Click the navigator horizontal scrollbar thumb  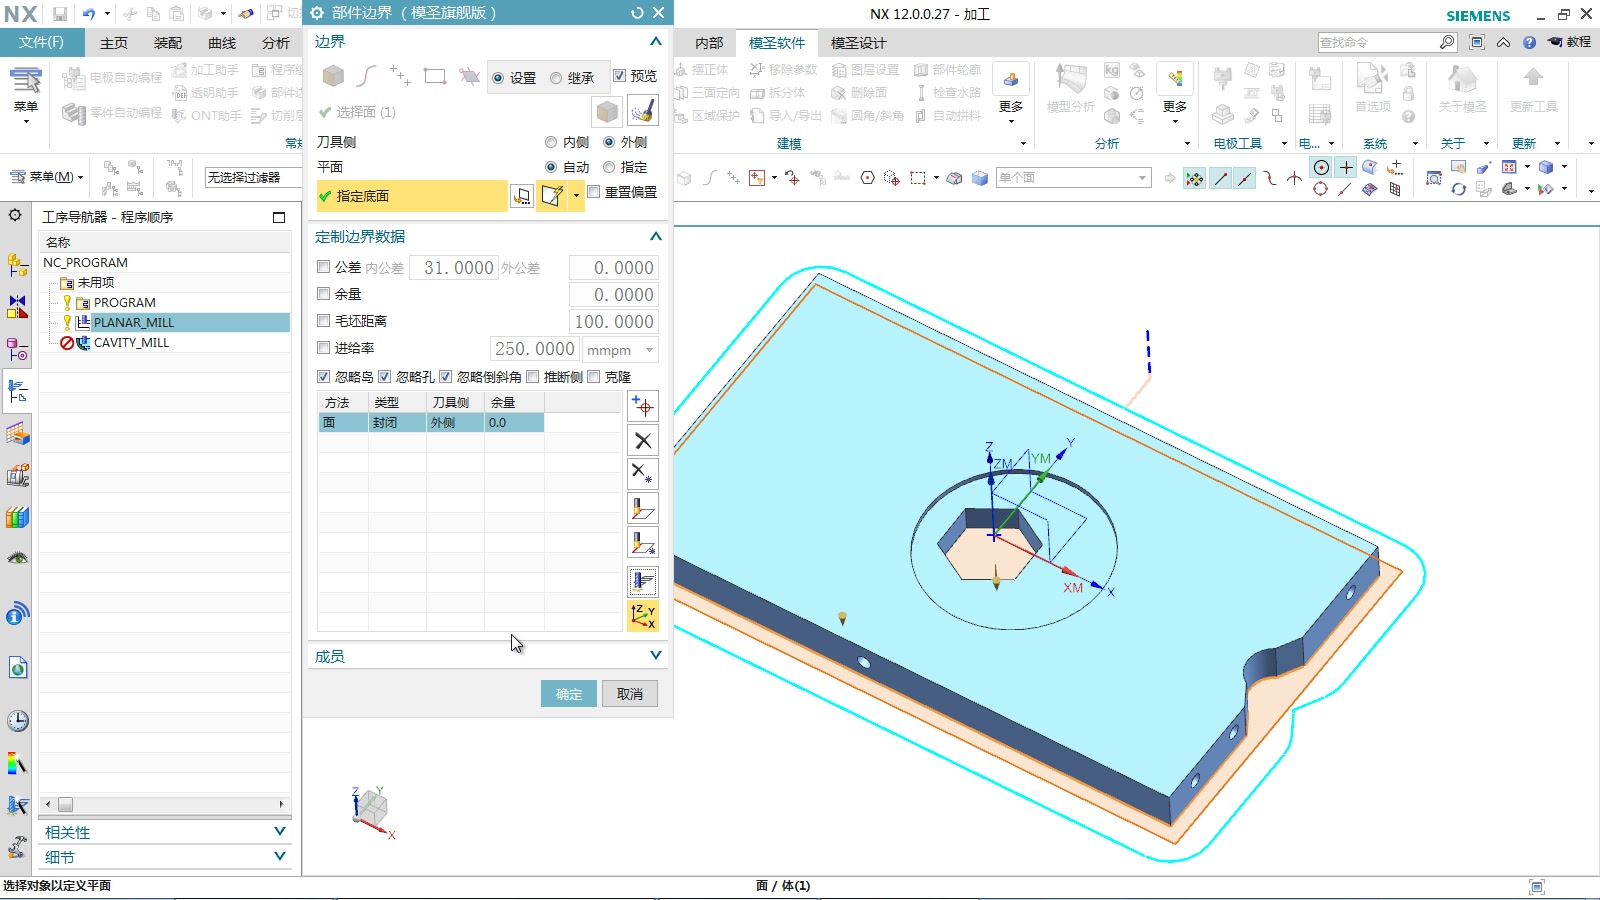65,804
